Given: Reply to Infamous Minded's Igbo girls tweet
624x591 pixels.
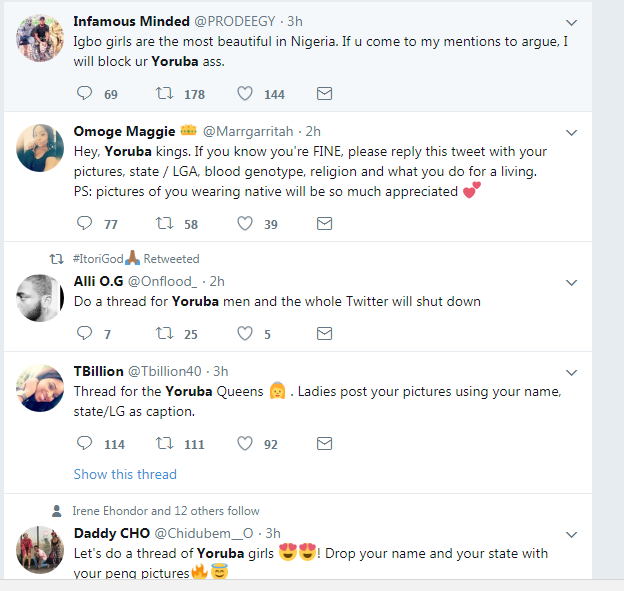Looking at the screenshot, I should tap(84, 93).
